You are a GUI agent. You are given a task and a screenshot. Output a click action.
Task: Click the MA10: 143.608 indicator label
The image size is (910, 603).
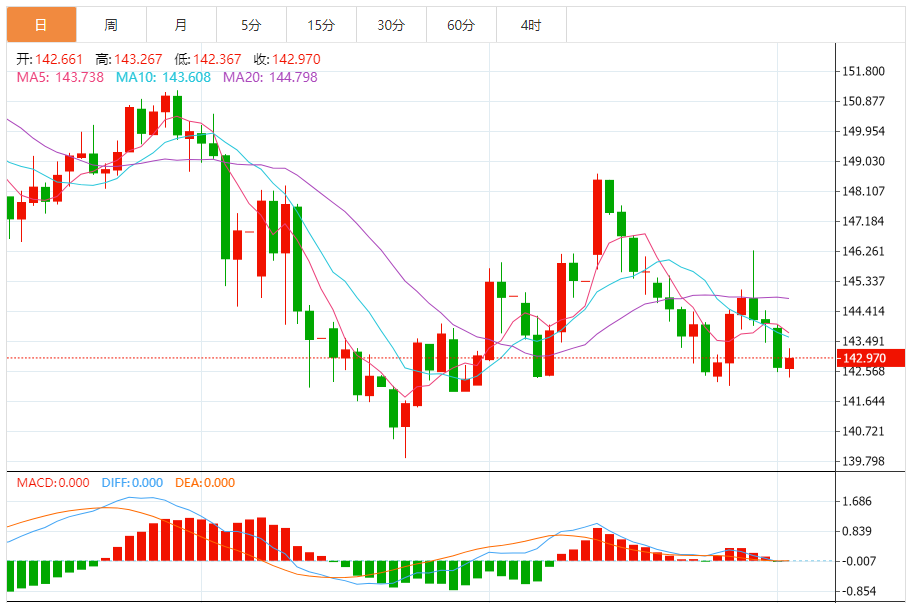(163, 77)
